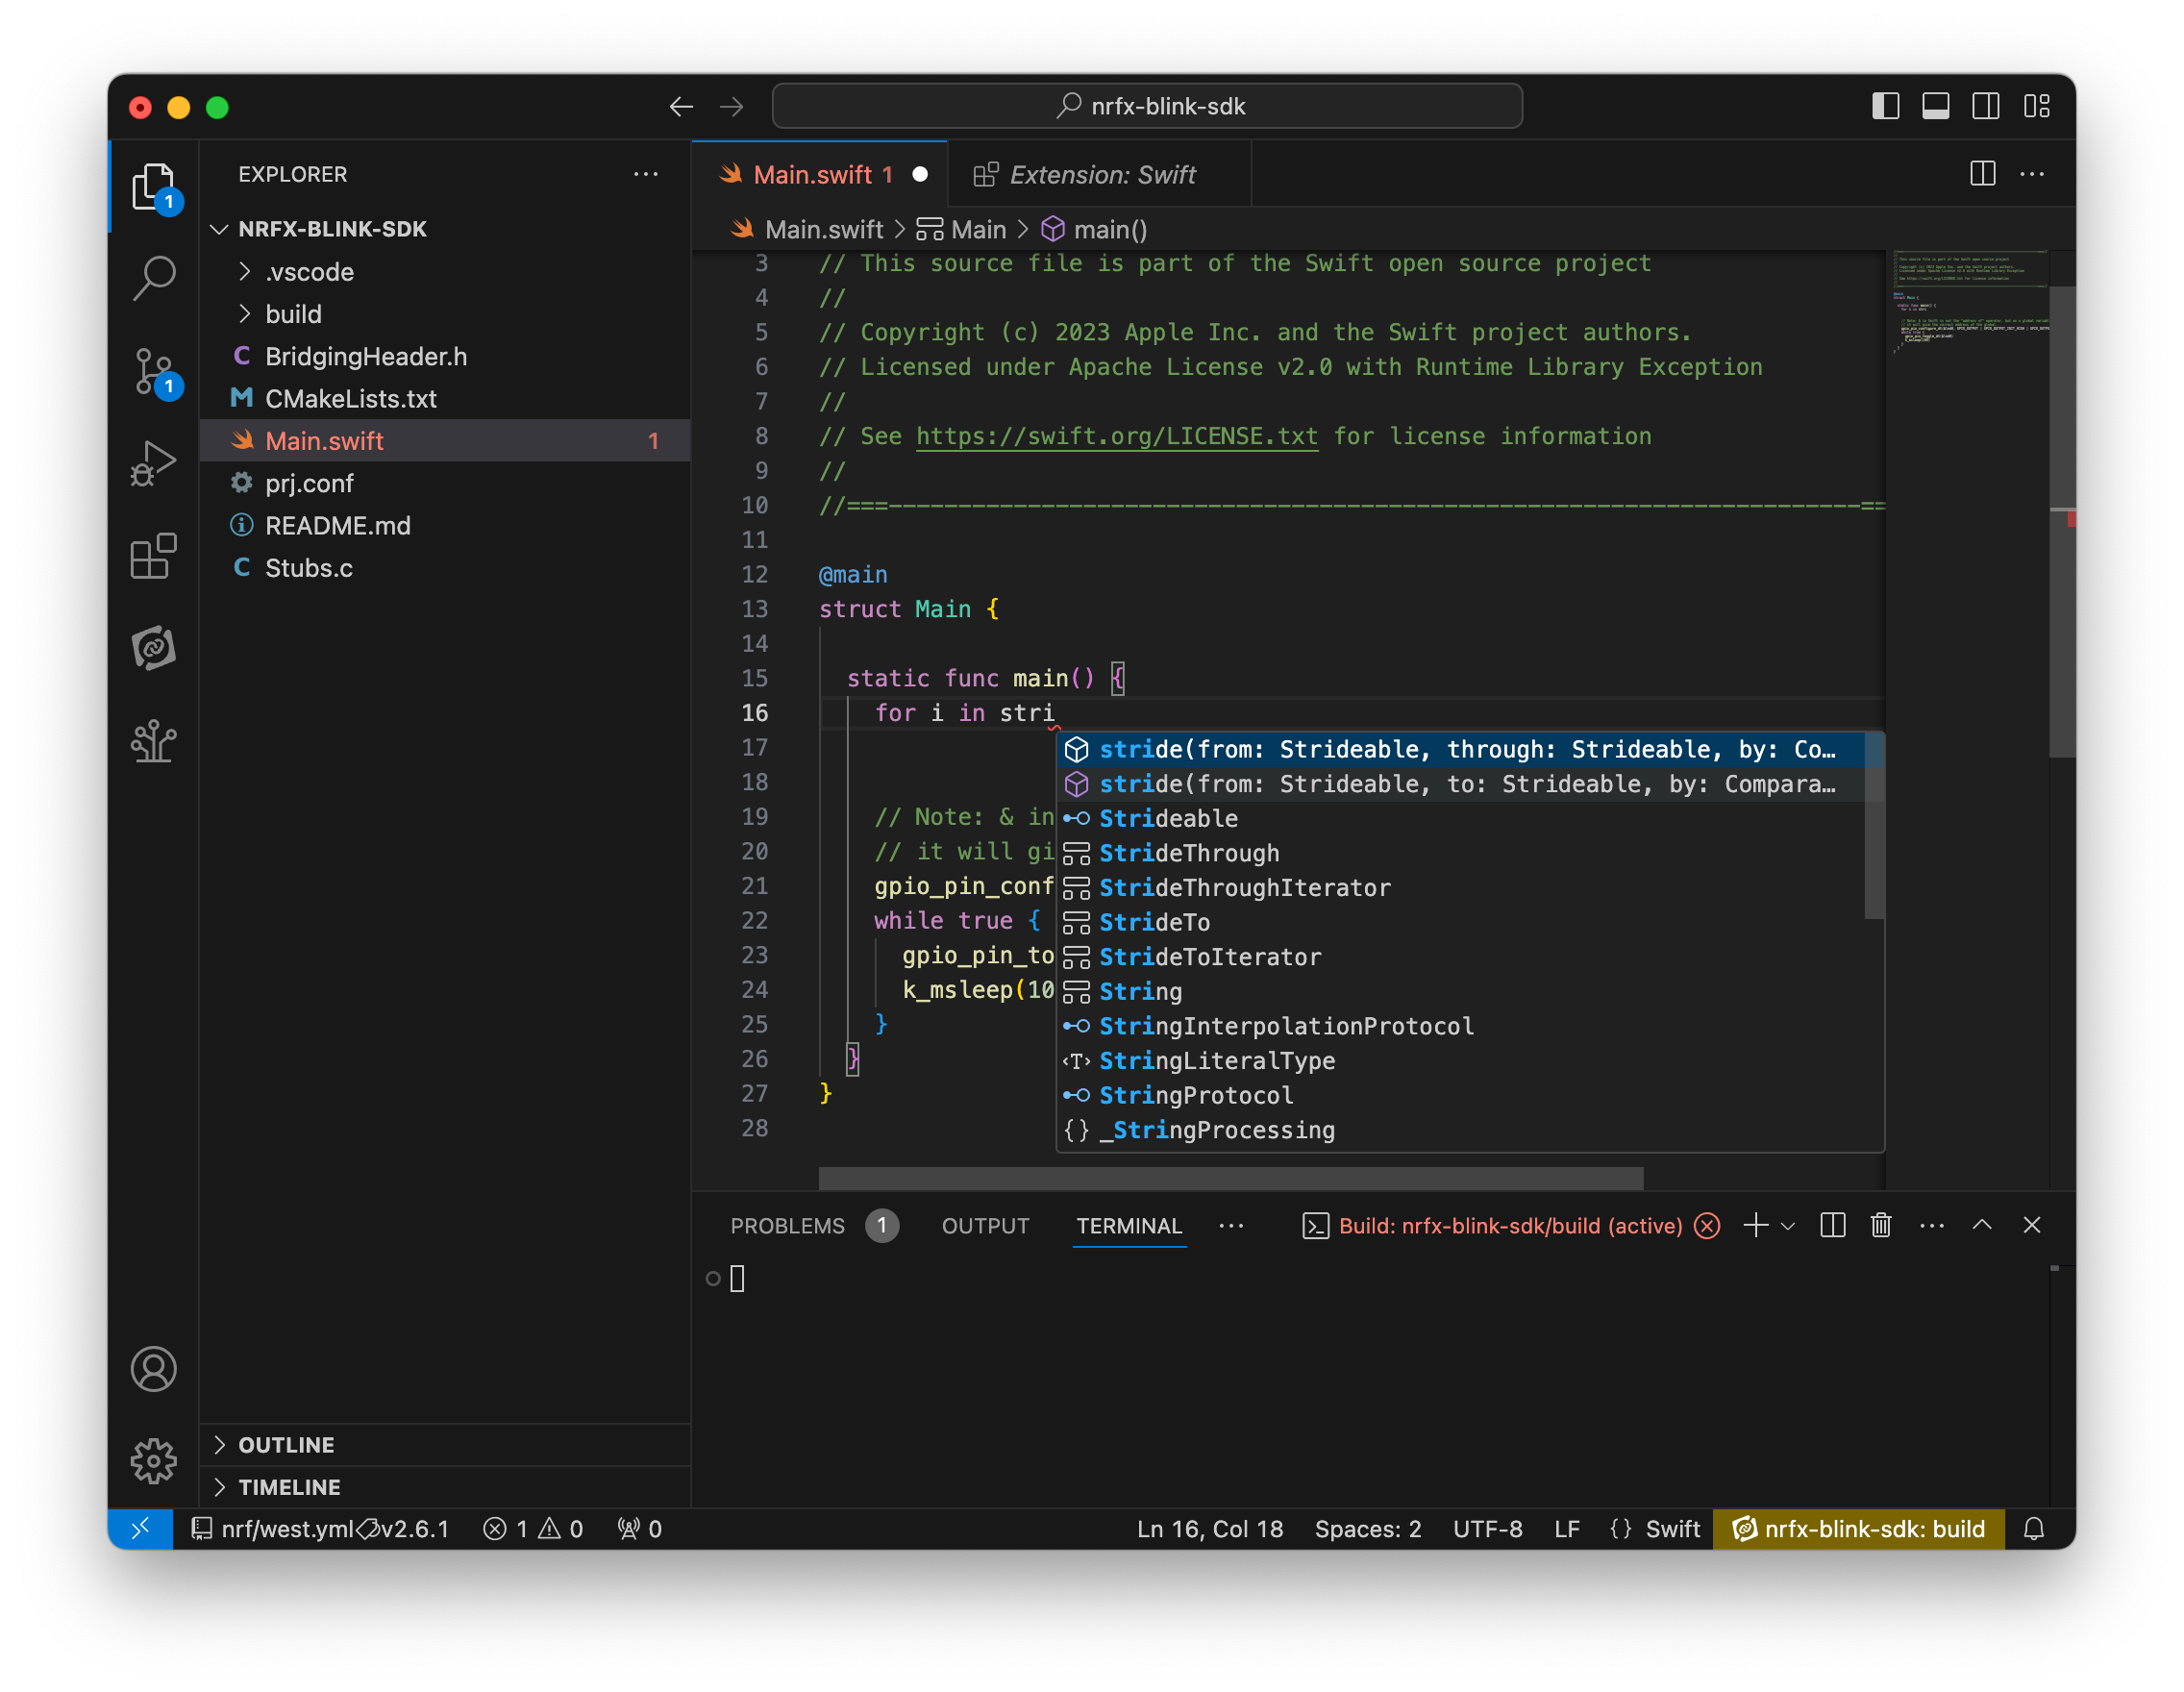Image resolution: width=2184 pixels, height=1692 pixels.
Task: Switch to the Main.swift editor tab
Action: point(820,174)
